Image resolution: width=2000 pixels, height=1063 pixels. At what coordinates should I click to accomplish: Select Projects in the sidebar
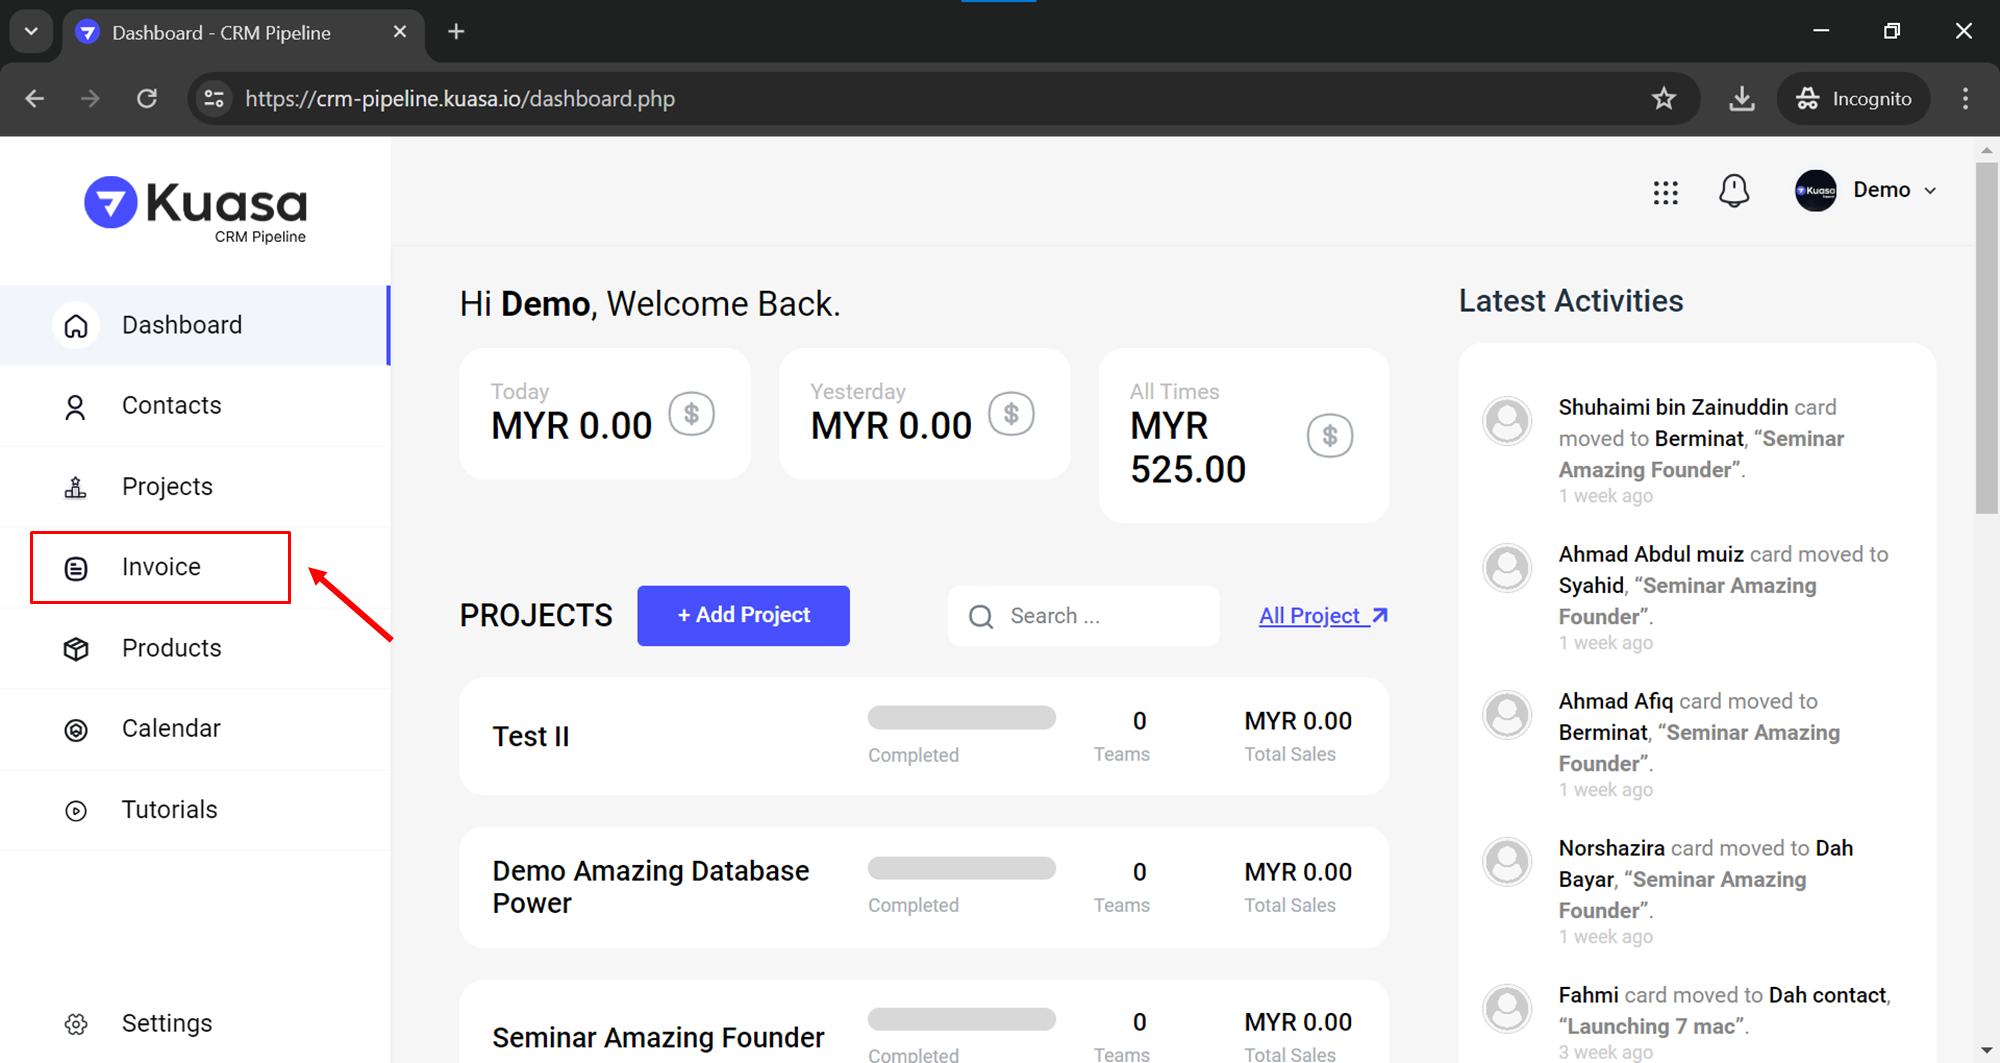(x=167, y=487)
